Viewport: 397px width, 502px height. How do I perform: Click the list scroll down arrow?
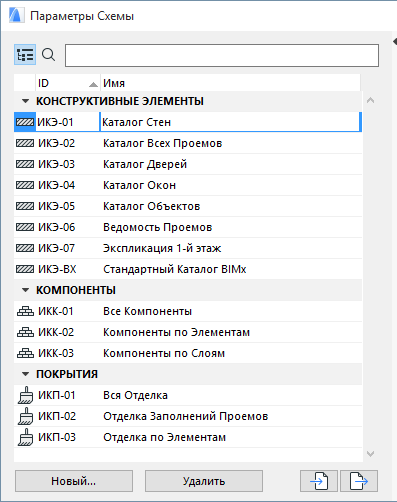coord(370,454)
